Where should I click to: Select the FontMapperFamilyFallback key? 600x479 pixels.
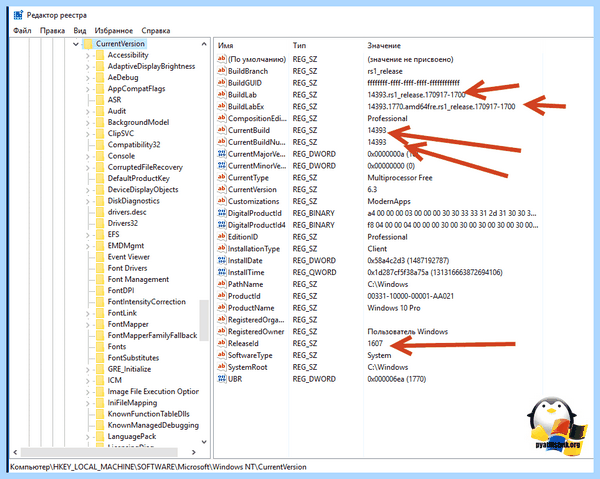click(x=152, y=336)
